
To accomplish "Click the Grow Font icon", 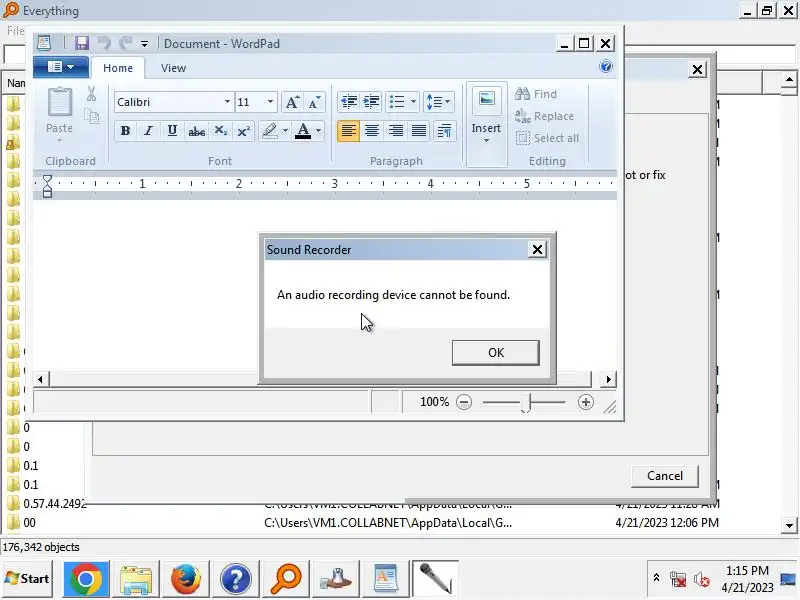I will pos(292,102).
